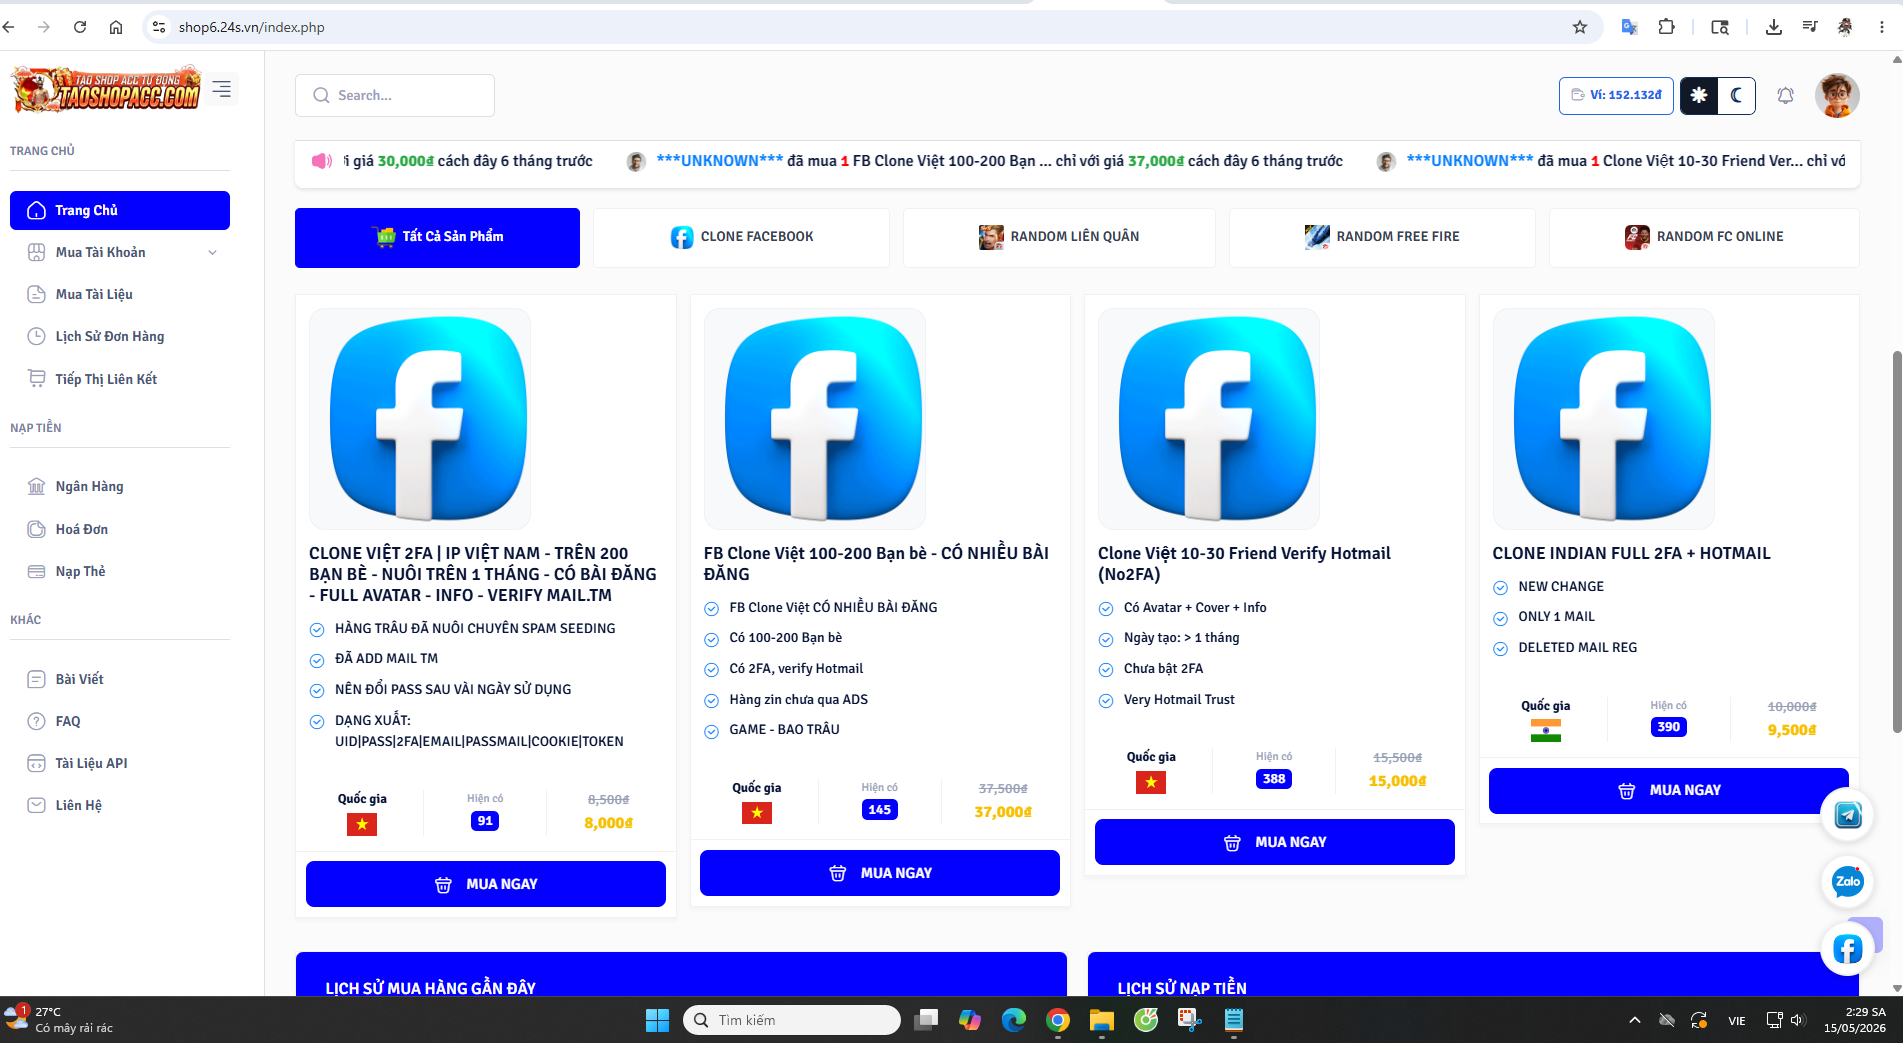The image size is (1903, 1043).
Task: Open the browser Extensions puzzle icon
Action: 1666,27
